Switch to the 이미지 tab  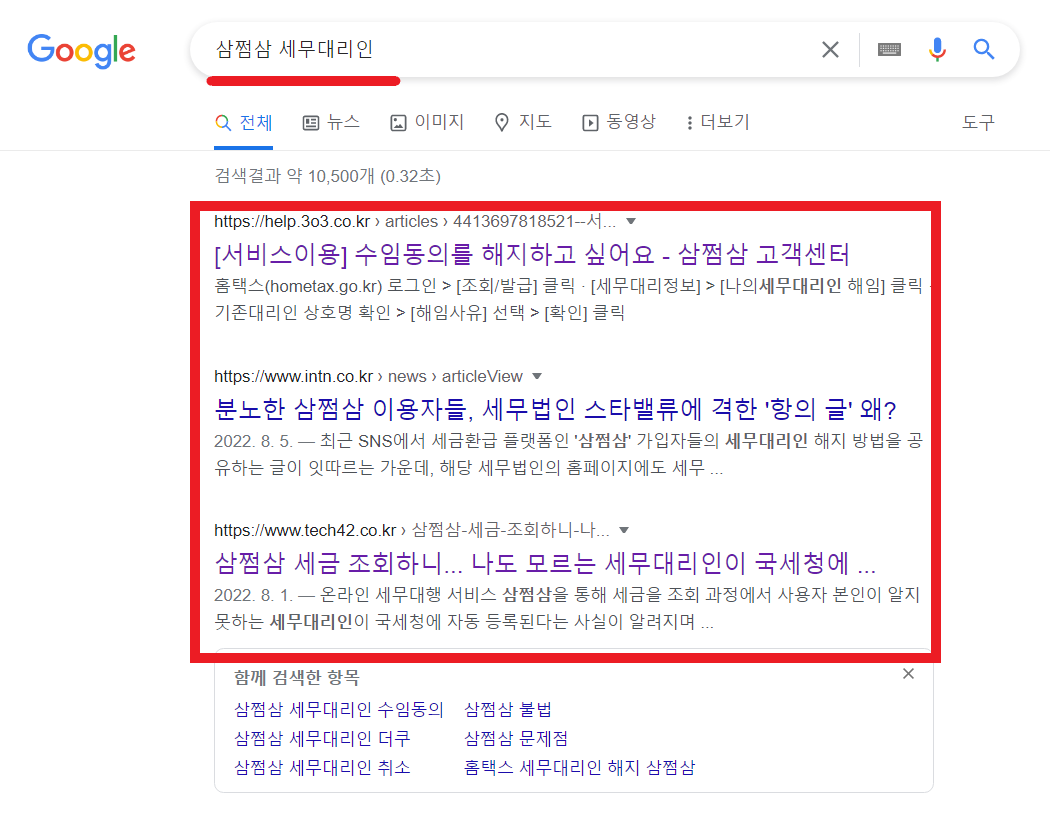[427, 122]
